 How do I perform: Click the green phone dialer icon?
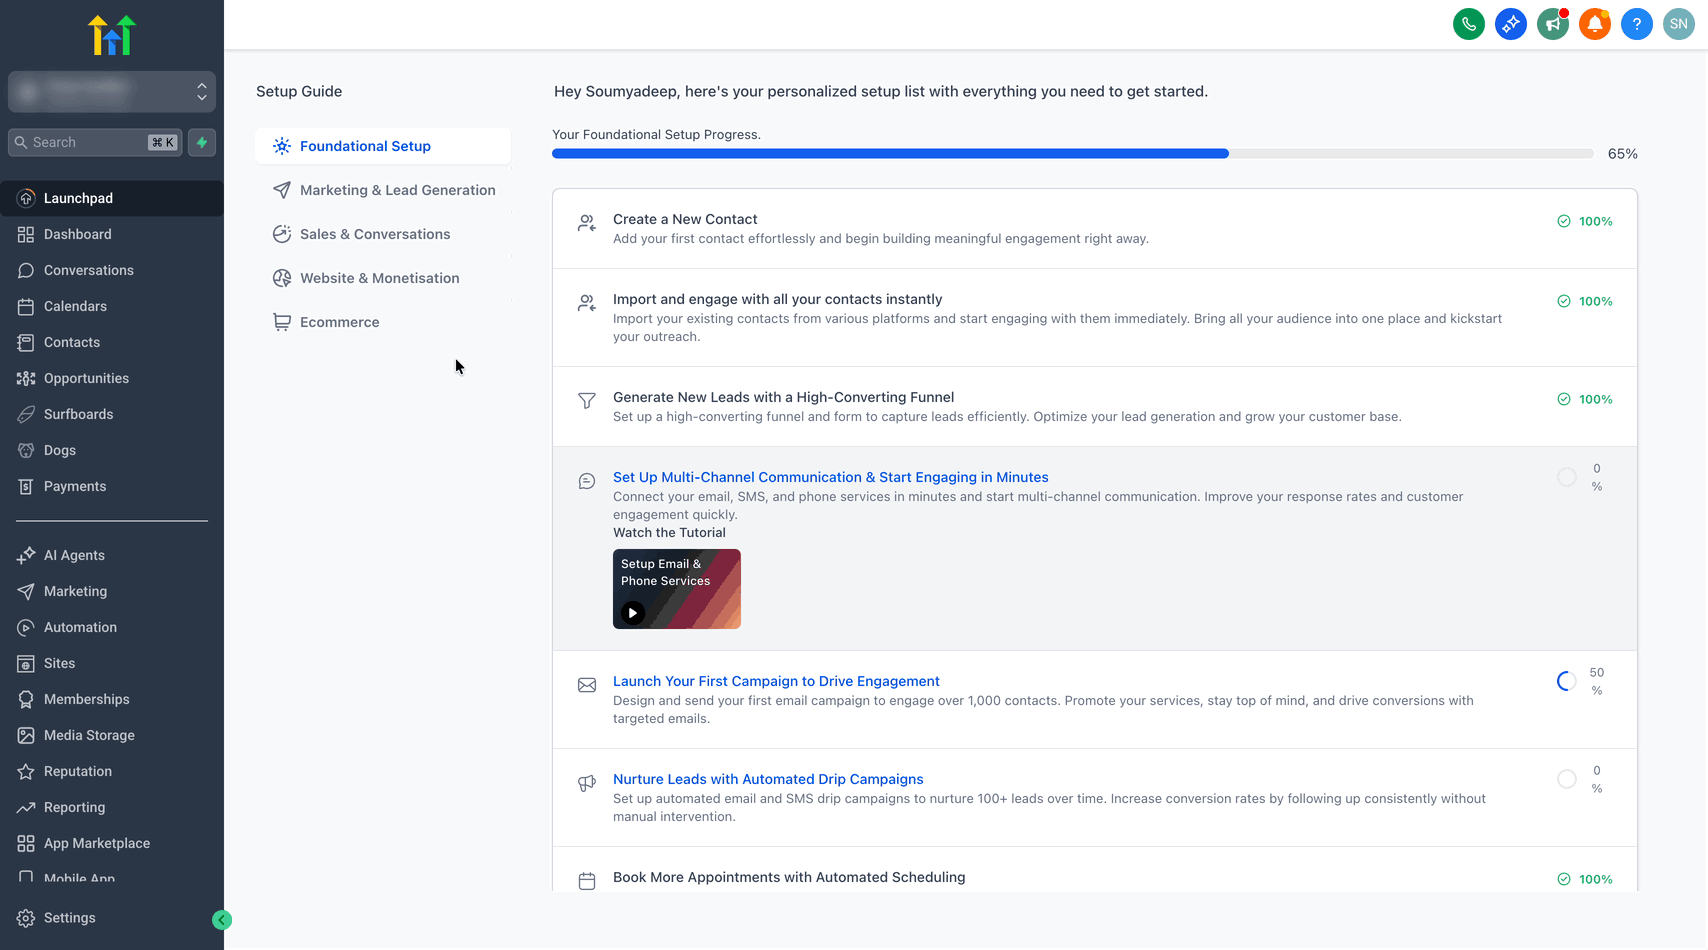click(1468, 24)
